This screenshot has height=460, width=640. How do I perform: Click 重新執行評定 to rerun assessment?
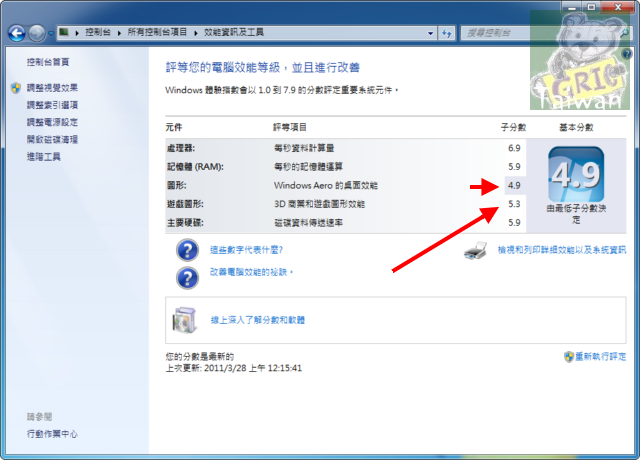point(600,357)
